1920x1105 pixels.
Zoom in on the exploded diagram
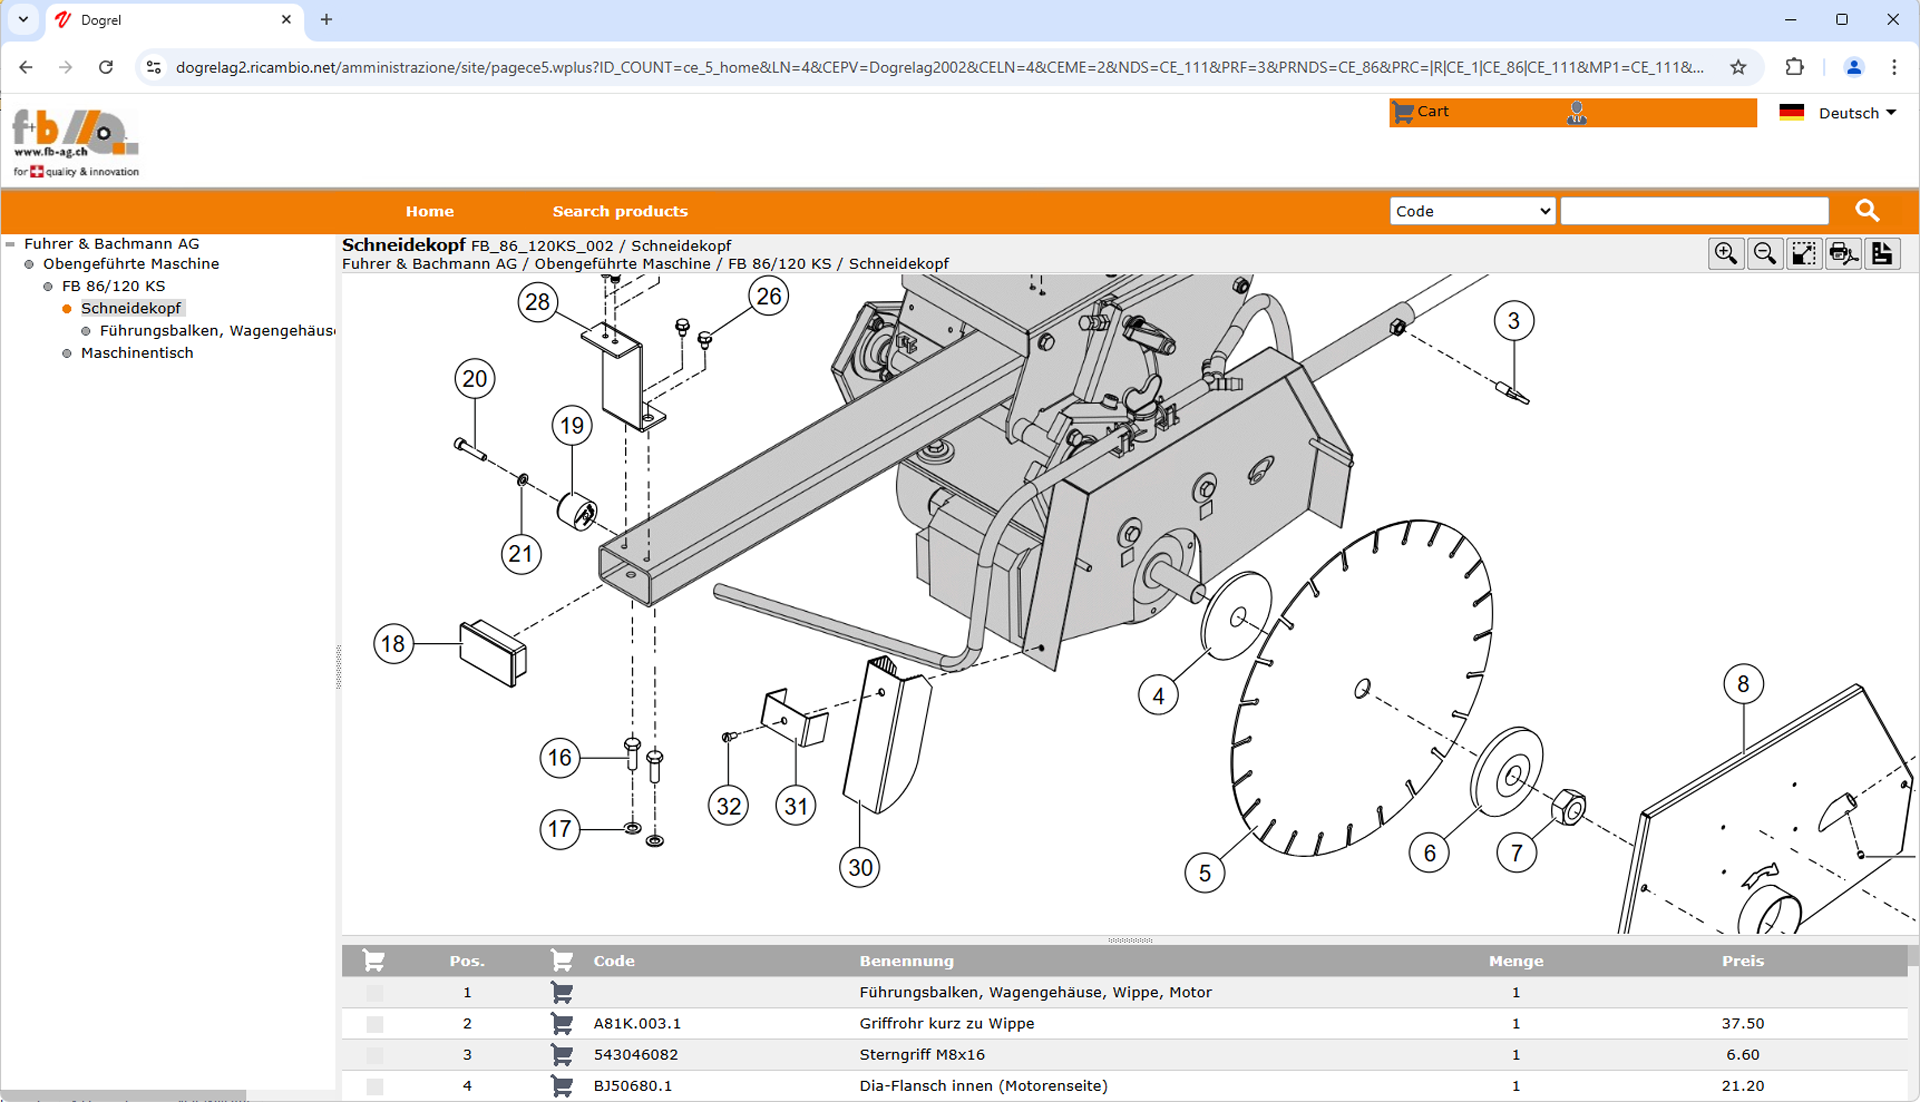coord(1726,254)
